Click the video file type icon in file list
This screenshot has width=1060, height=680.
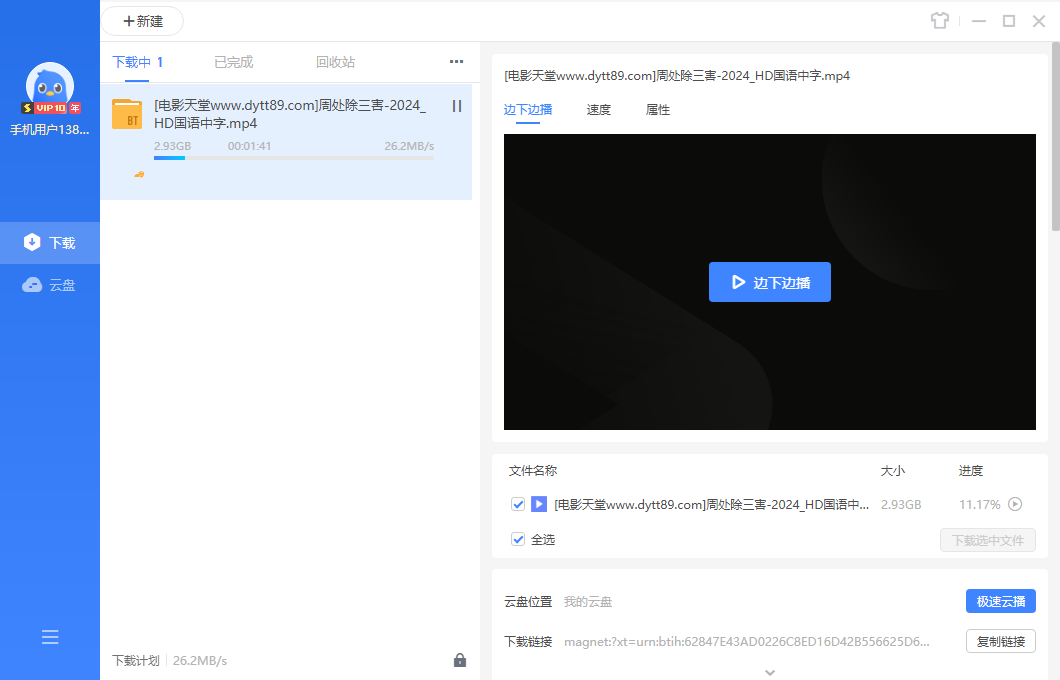coord(538,505)
